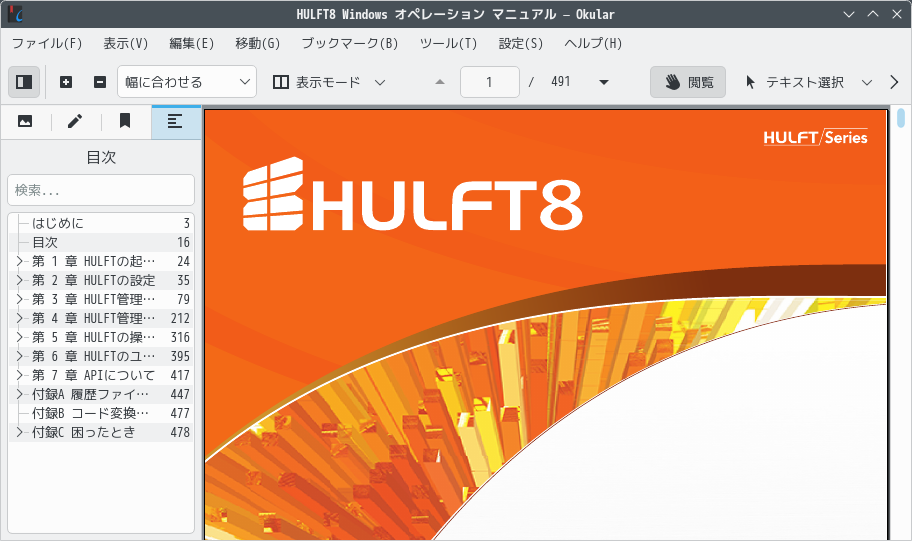Viewport: 912px width, 541px height.
Task: Expand 第 5 章 HULFTの操… tree node
Action: point(19,337)
